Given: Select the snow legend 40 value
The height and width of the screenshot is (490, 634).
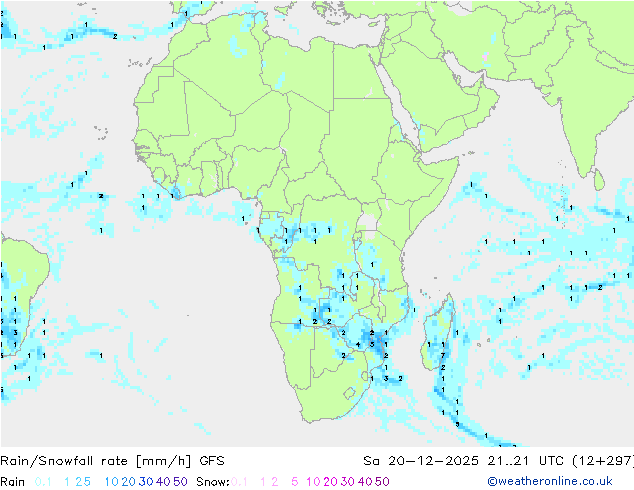Looking at the screenshot, I should tap(365, 482).
